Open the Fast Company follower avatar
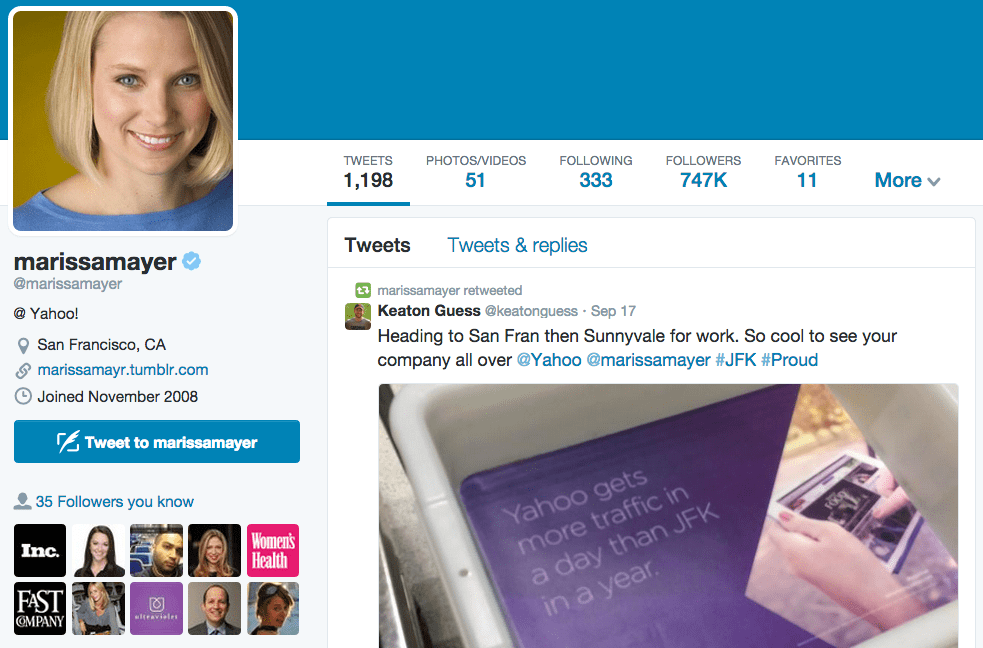The image size is (983, 648). (40, 609)
